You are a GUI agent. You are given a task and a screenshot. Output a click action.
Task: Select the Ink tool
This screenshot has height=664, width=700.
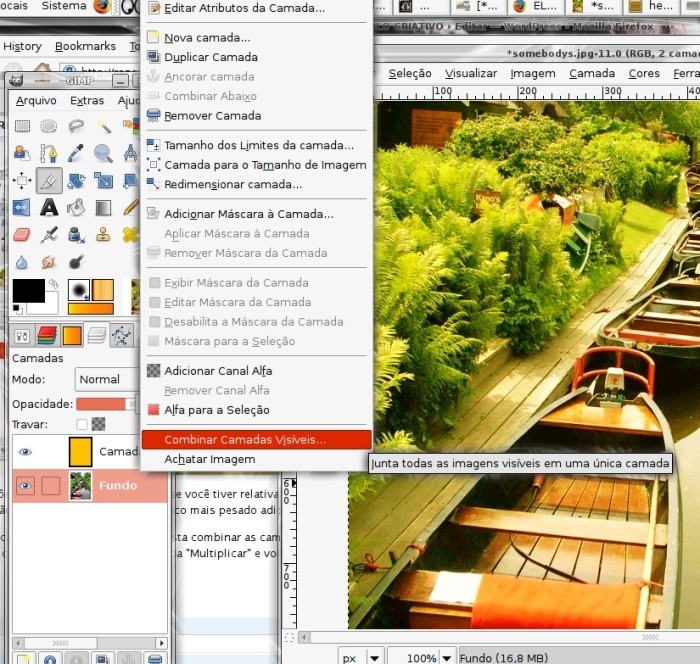pyautogui.click(x=76, y=235)
